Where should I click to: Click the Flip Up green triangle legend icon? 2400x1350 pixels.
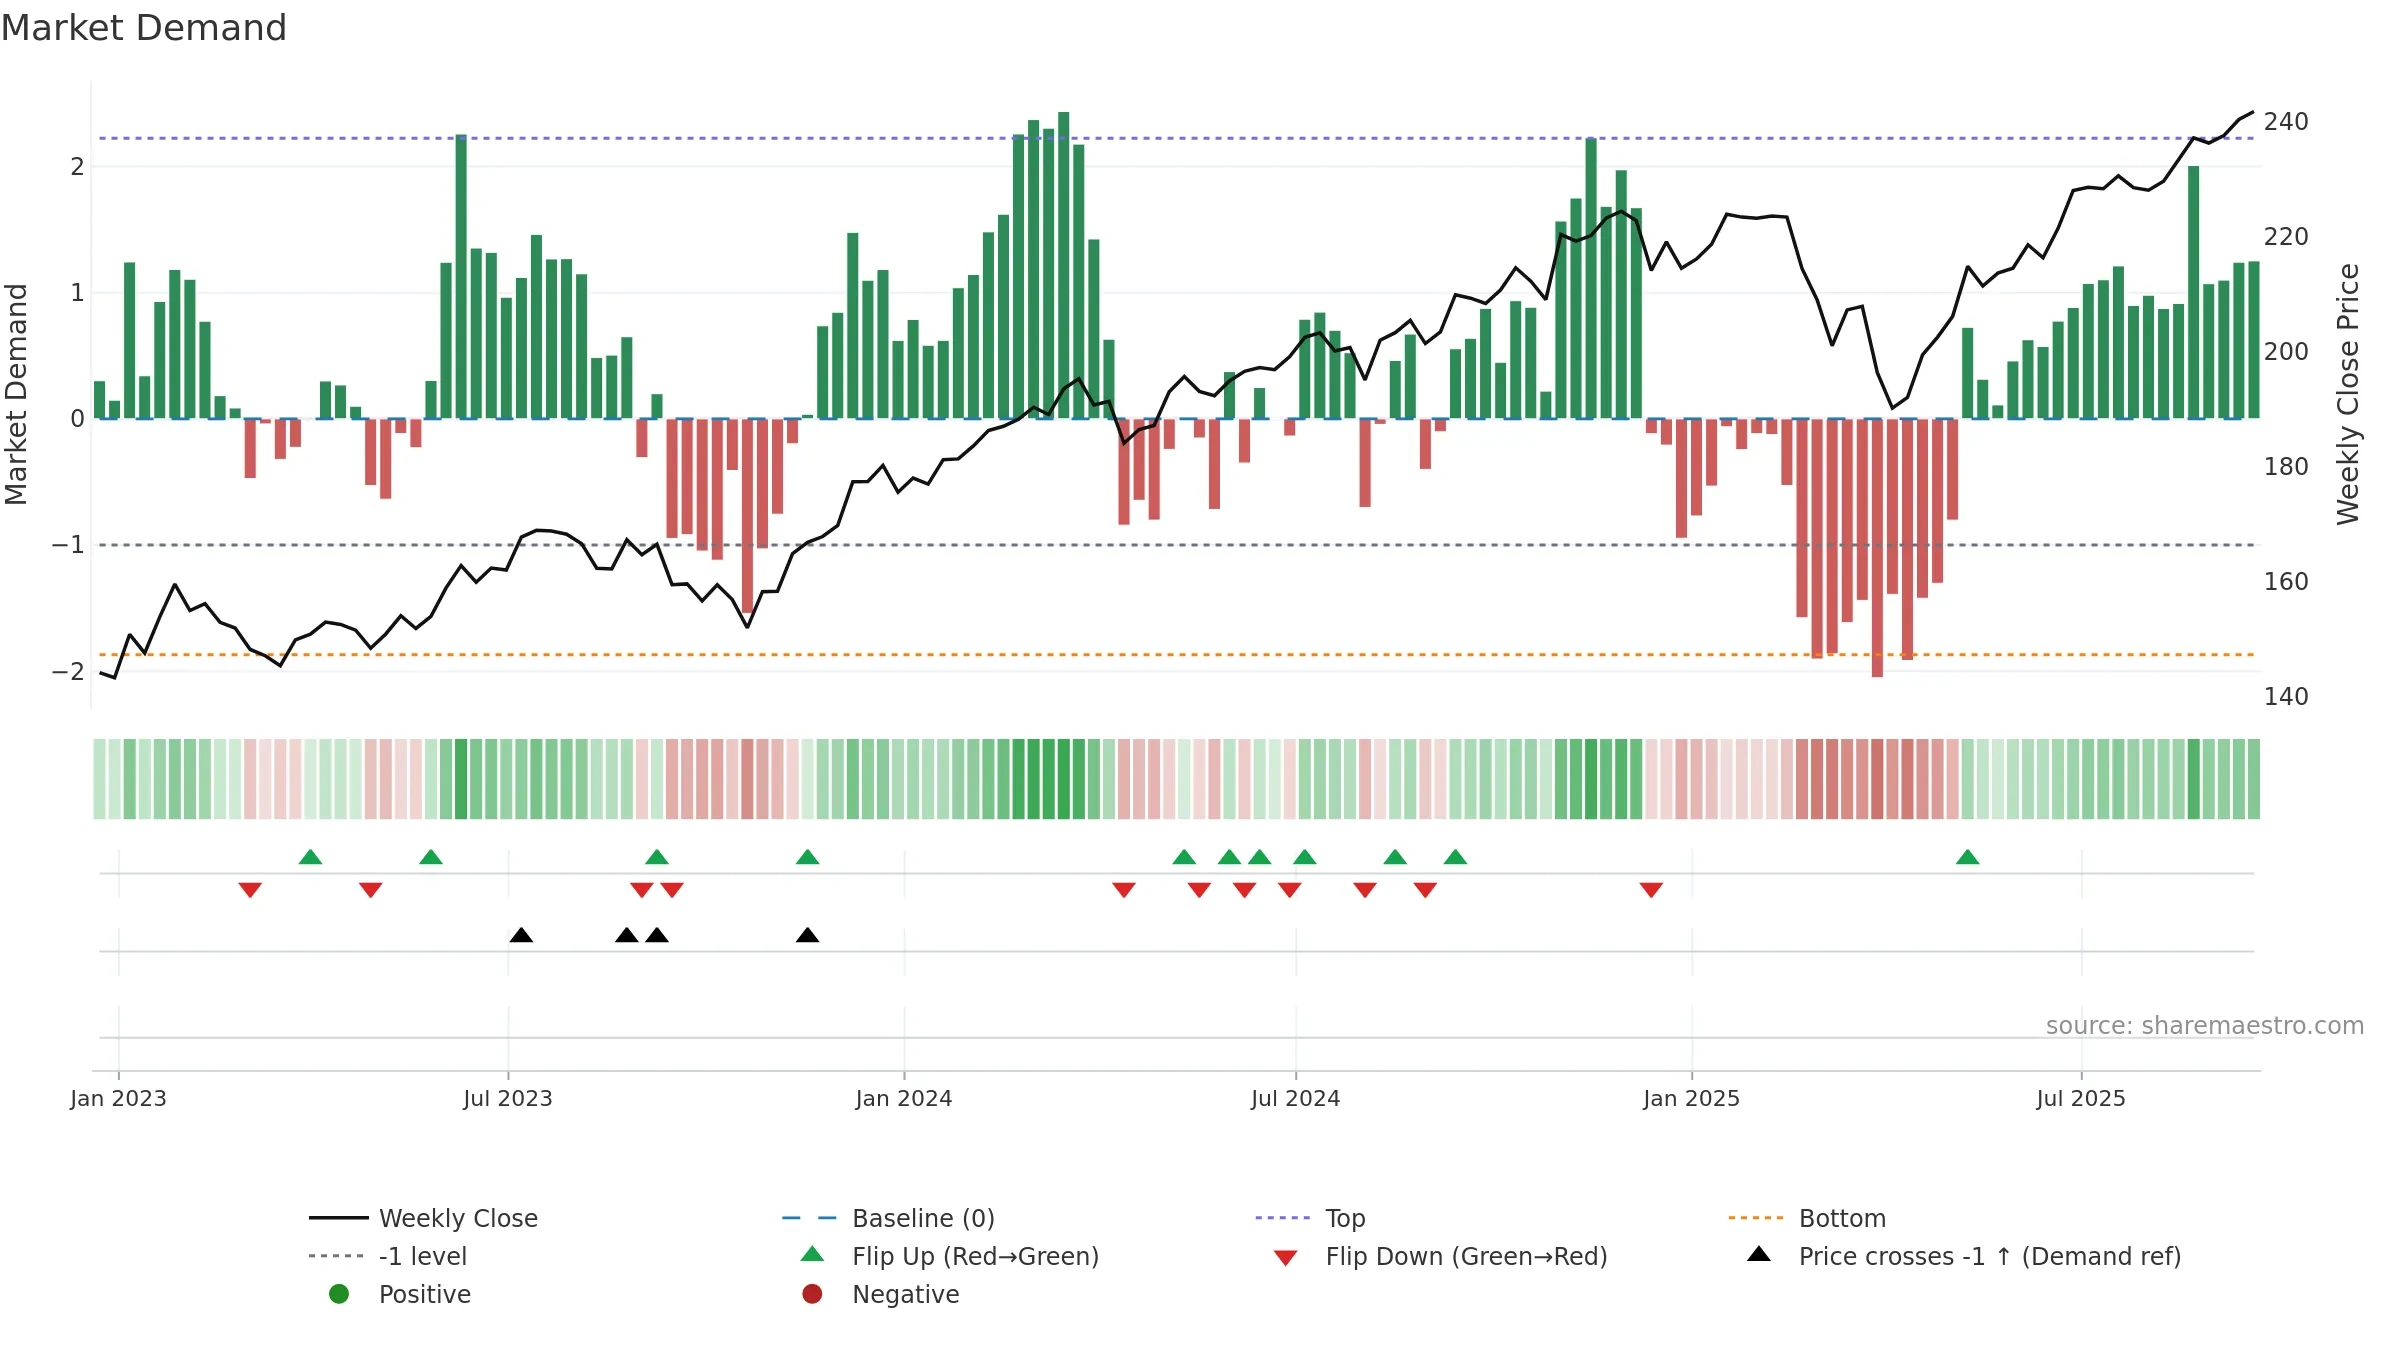click(813, 1254)
